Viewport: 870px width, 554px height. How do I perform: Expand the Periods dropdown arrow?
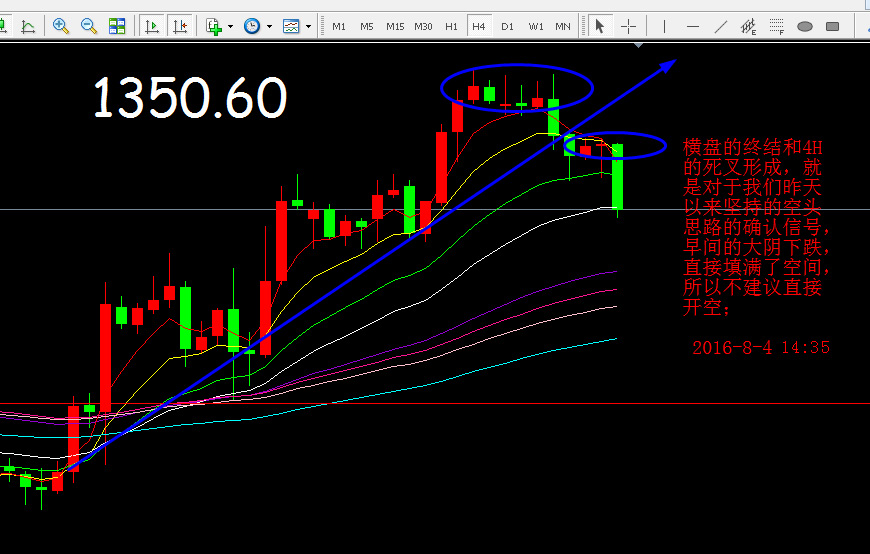[x=269, y=26]
